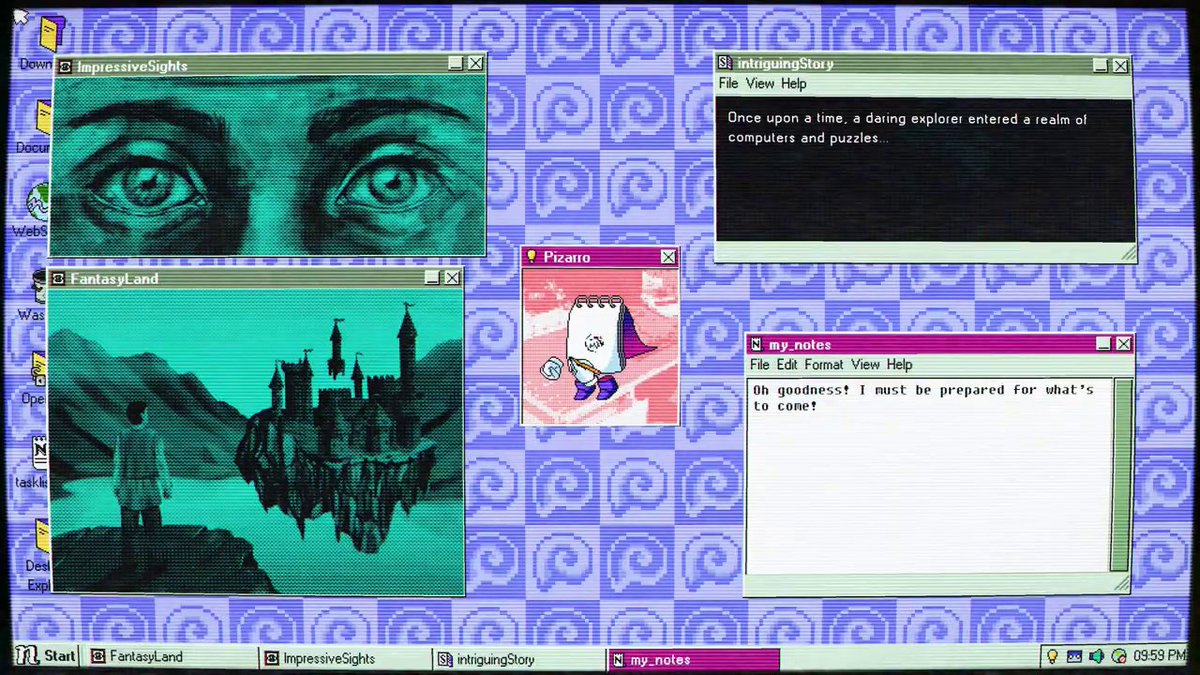1200x675 pixels.
Task: Click the Pizarro notepad assistant character
Action: (x=596, y=348)
